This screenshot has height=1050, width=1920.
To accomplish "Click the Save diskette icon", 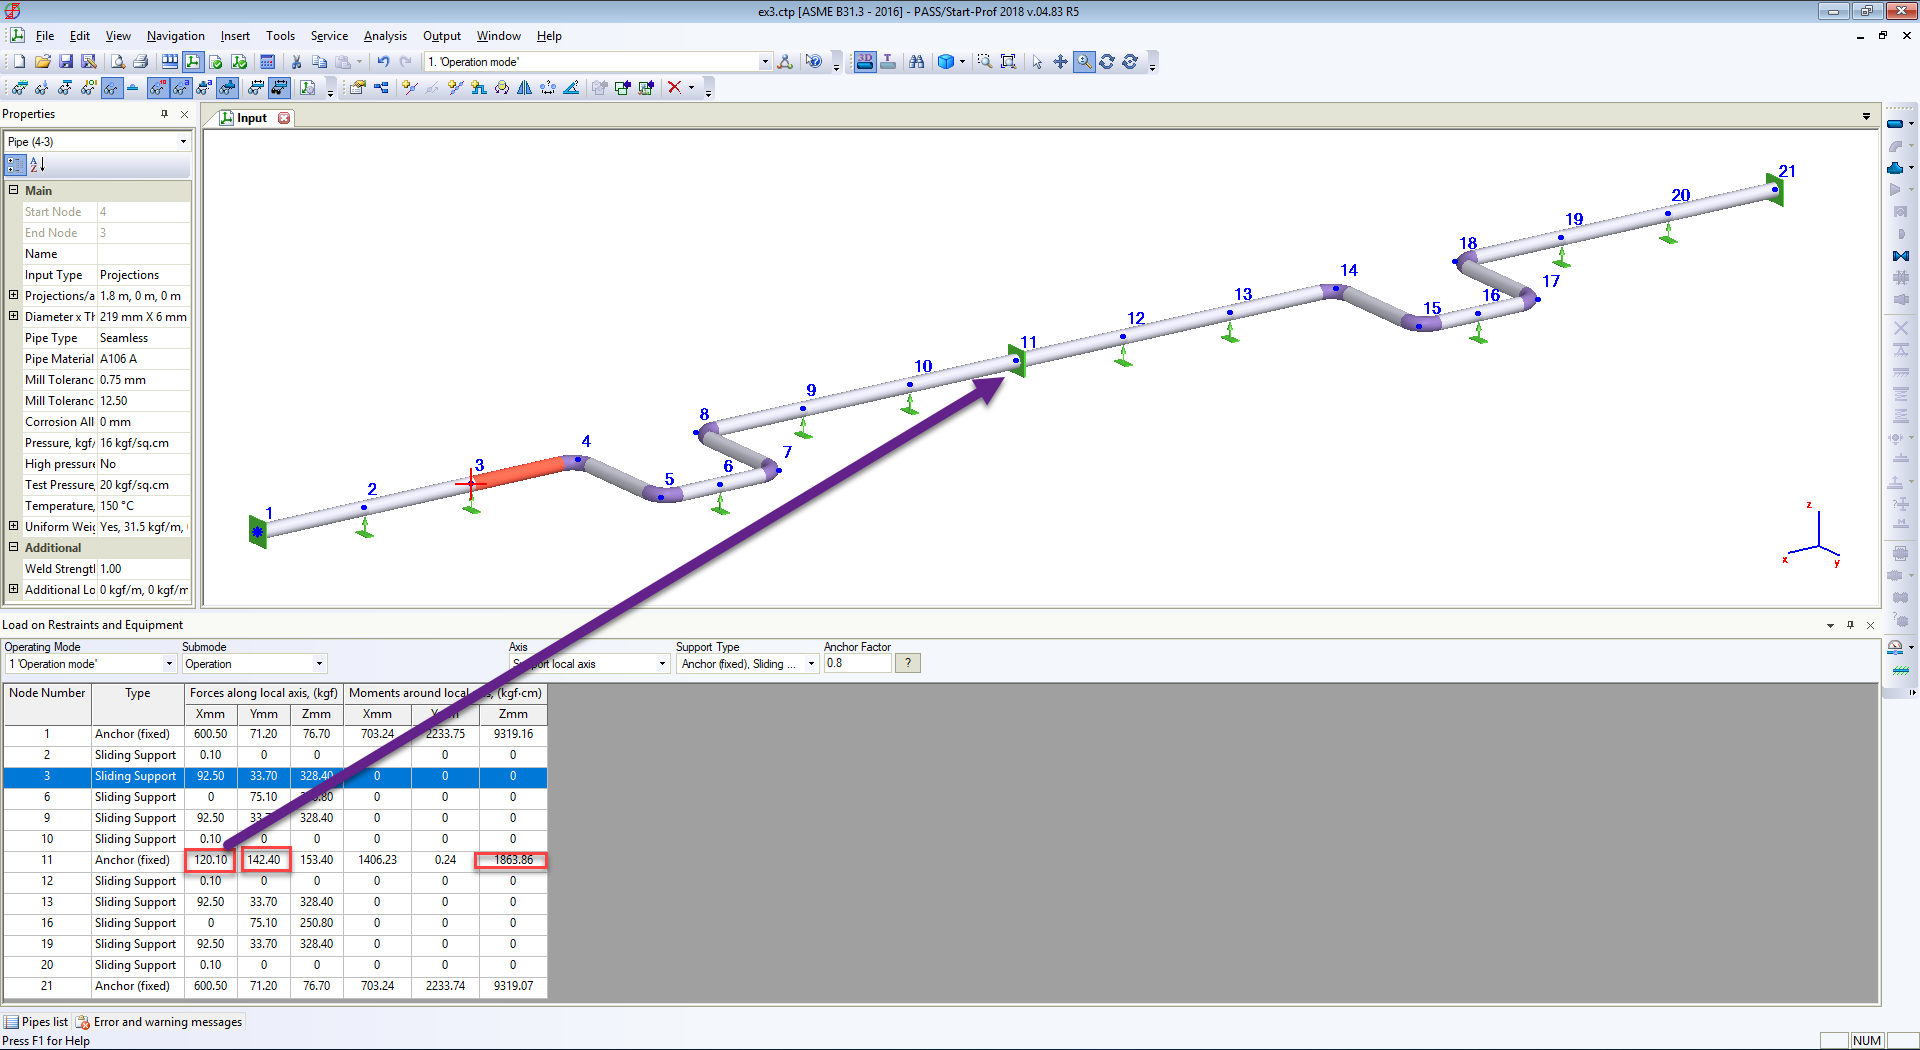I will point(66,62).
